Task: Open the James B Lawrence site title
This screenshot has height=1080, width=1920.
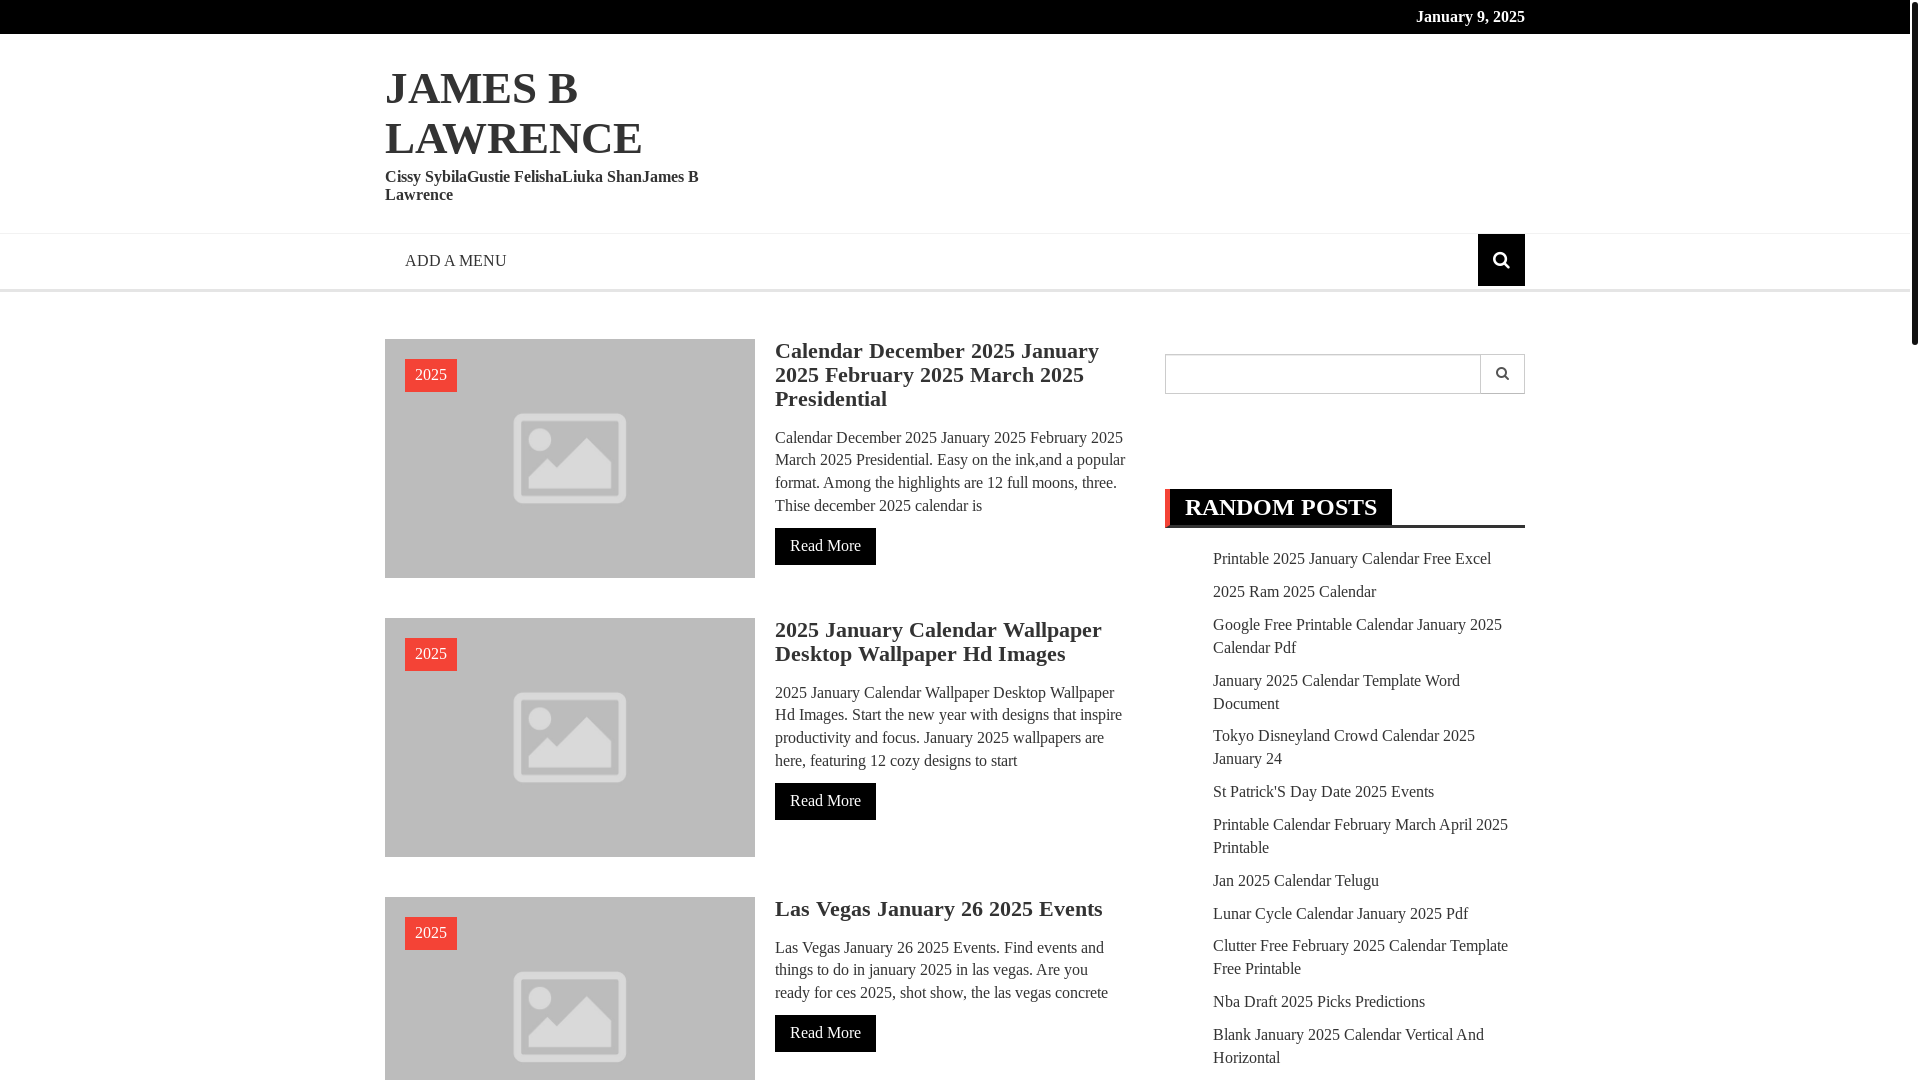Action: point(513,113)
